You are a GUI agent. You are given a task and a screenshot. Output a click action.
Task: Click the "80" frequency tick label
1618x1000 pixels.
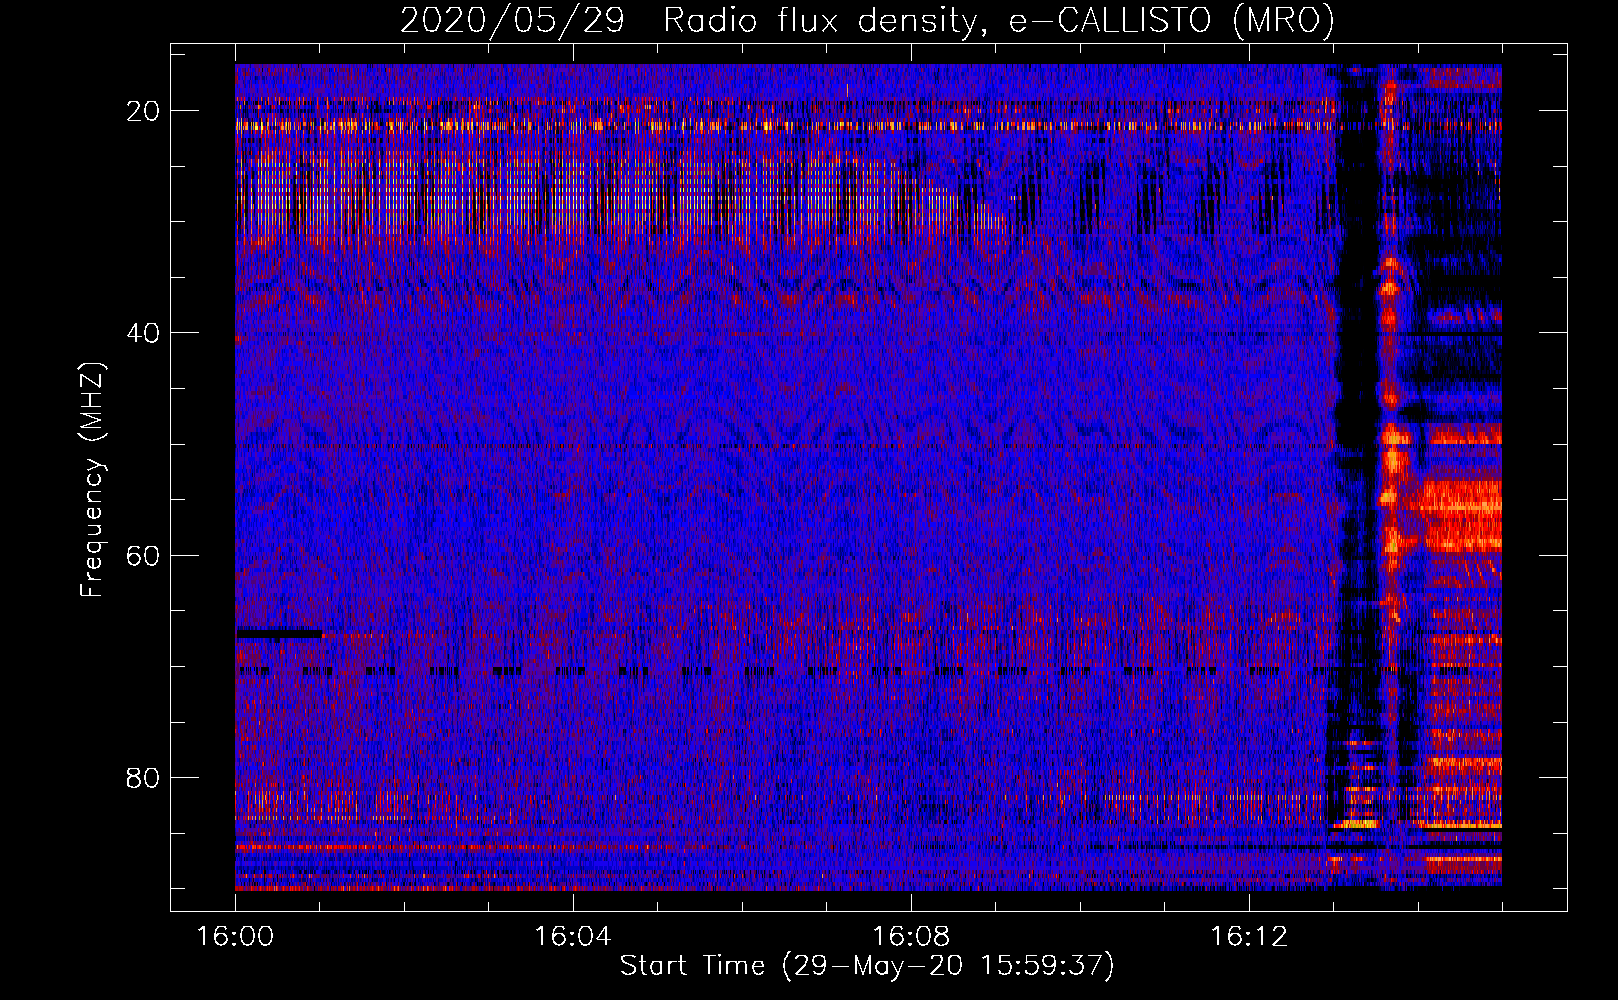pos(144,777)
